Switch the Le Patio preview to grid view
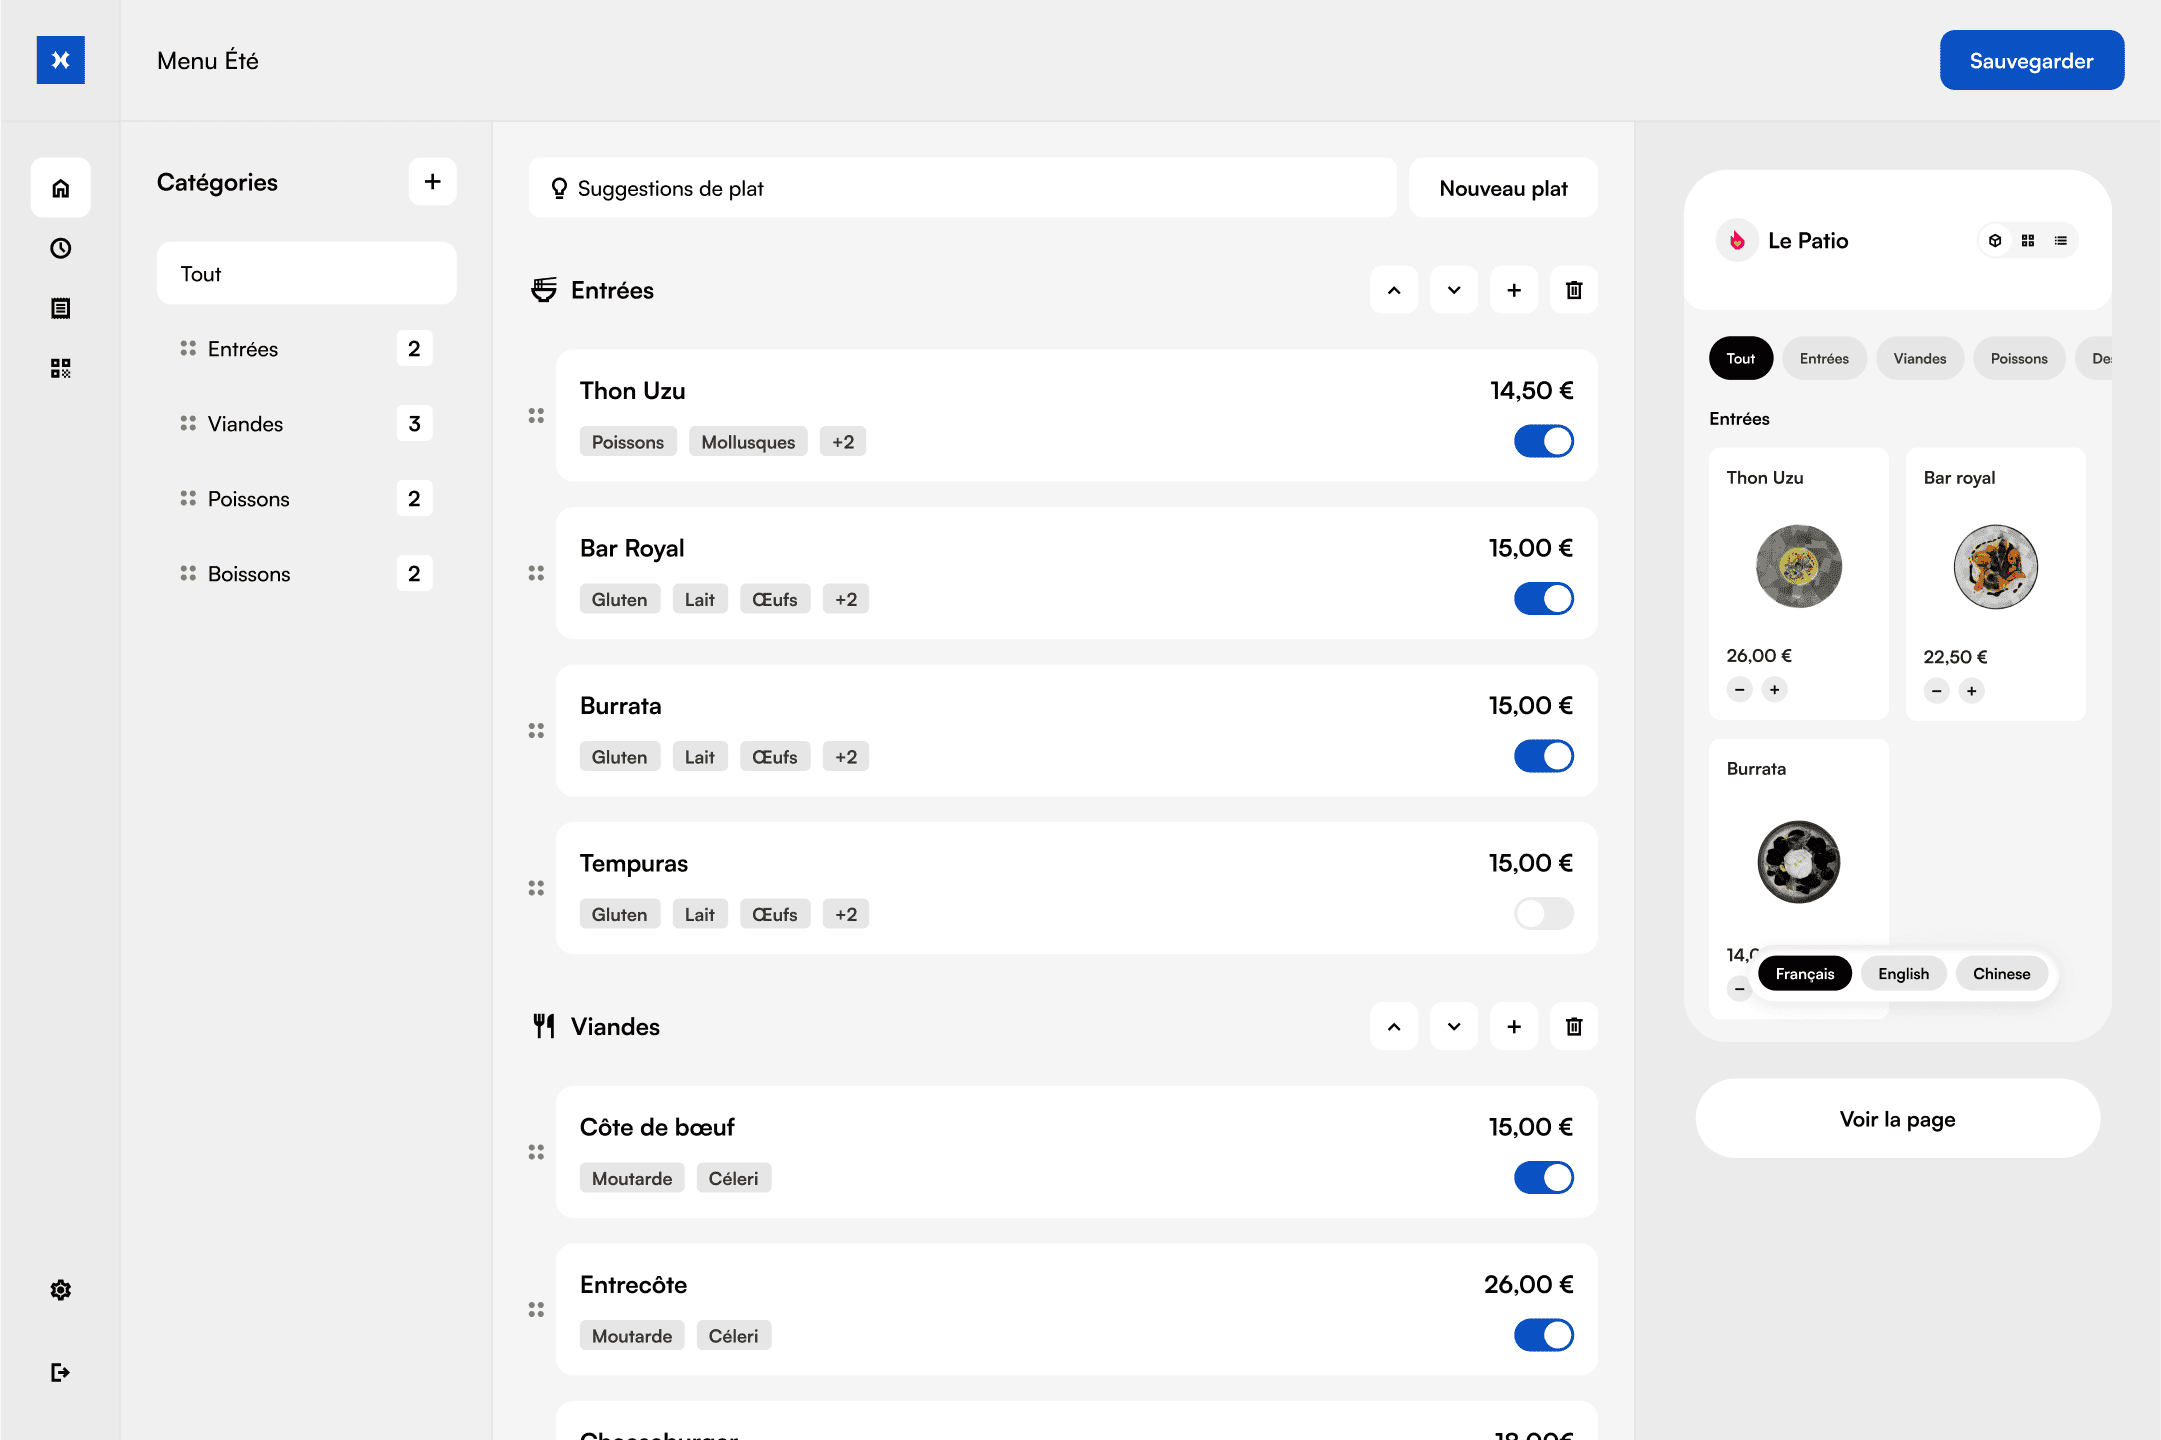This screenshot has width=2161, height=1440. click(2027, 240)
